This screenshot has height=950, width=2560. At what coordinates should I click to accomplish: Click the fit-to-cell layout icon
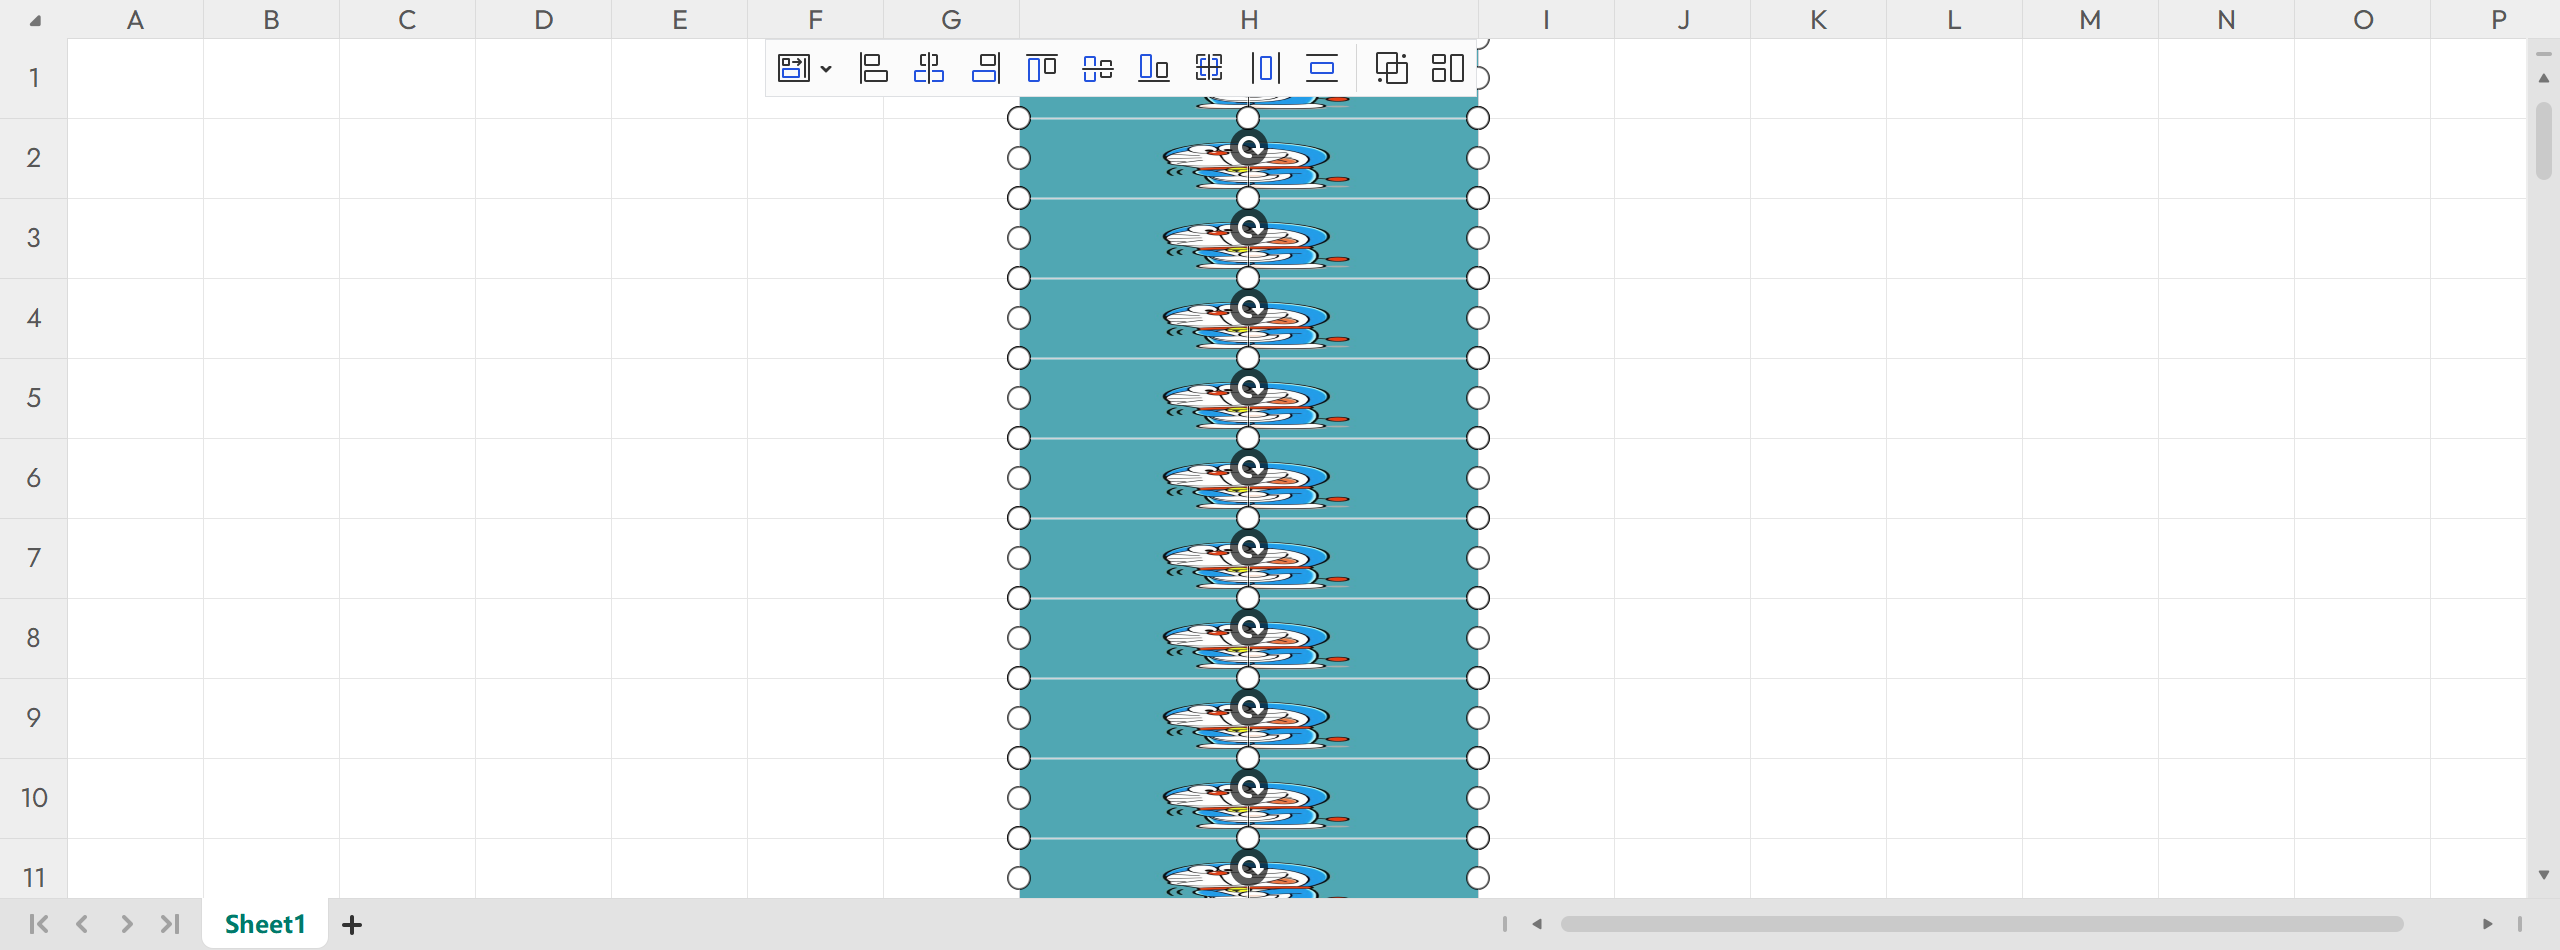(x=794, y=68)
